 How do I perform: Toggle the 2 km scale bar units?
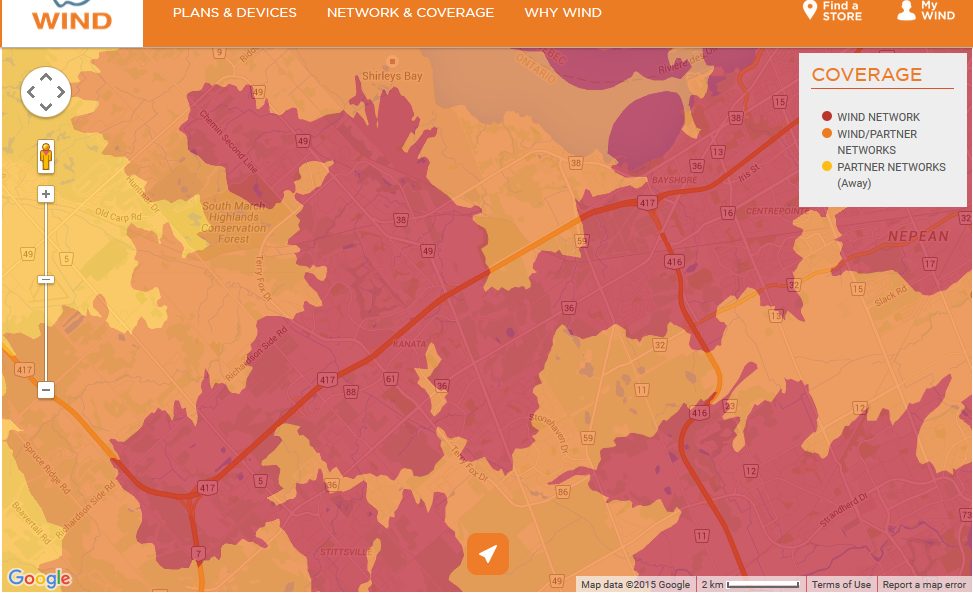pos(750,584)
